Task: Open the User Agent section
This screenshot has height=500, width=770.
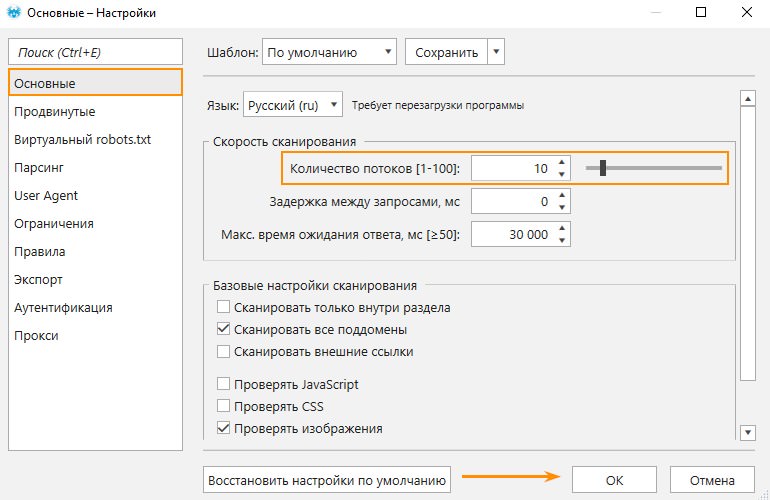Action: (95, 195)
